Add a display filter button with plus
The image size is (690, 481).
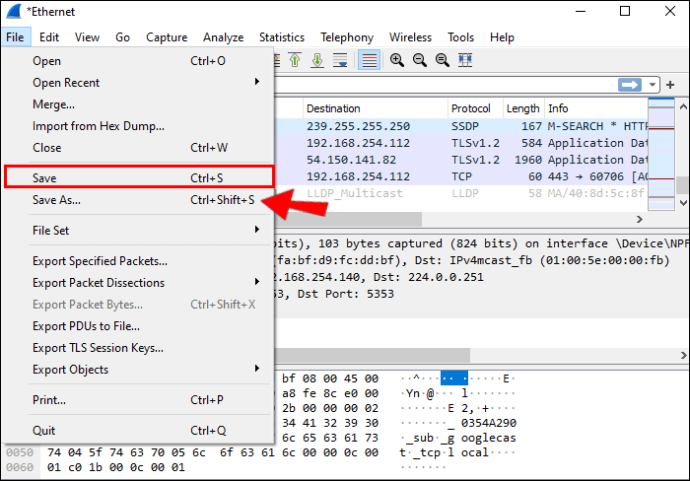[670, 84]
